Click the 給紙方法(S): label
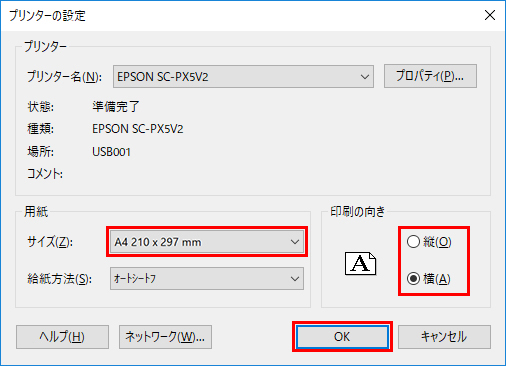Image resolution: width=506 pixels, height=366 pixels. (59, 279)
